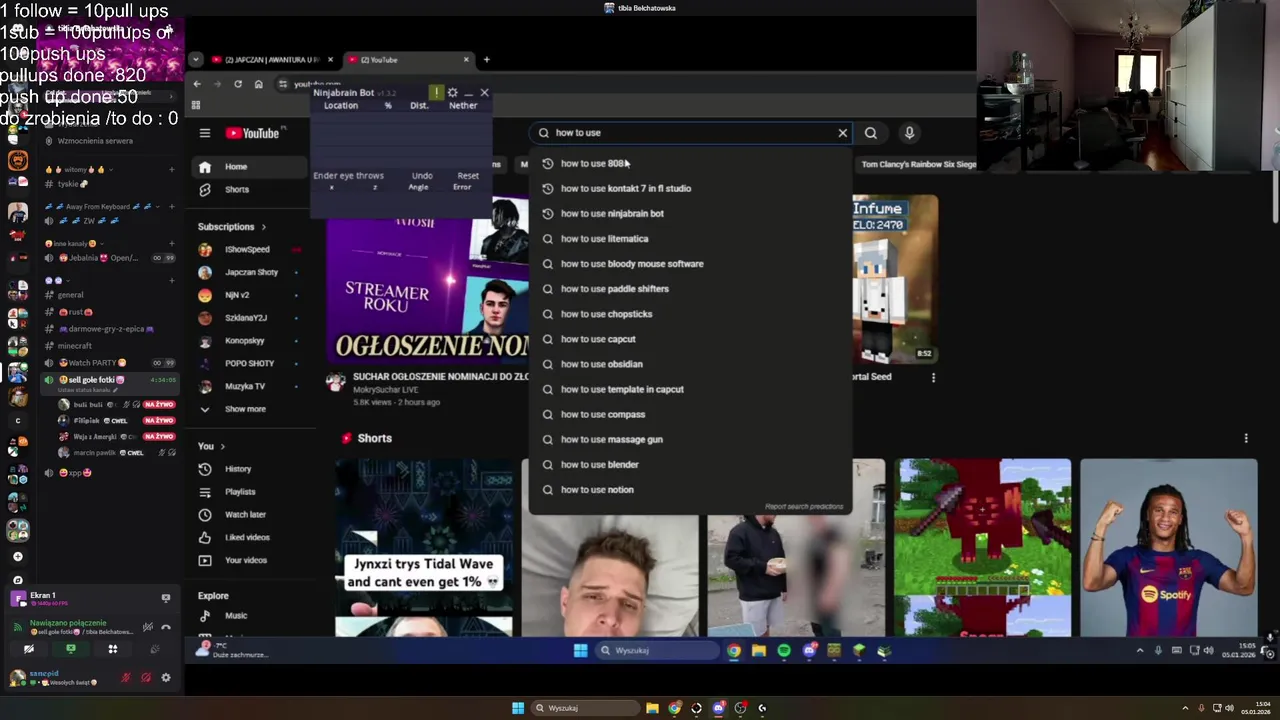Clear the YouTube search box text
Screen dimensions: 1280x720
tap(842, 132)
